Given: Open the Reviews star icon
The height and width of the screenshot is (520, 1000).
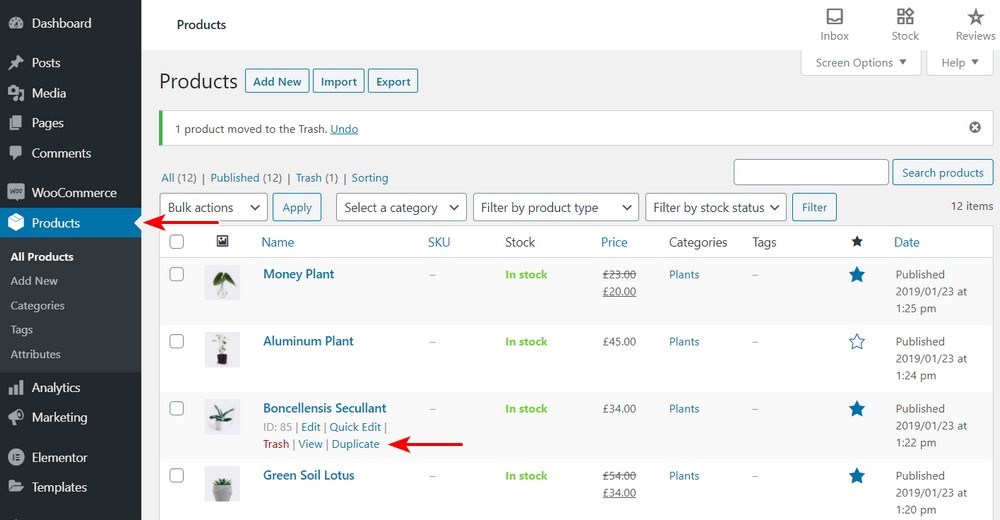Looking at the screenshot, I should pyautogui.click(x=975, y=16).
